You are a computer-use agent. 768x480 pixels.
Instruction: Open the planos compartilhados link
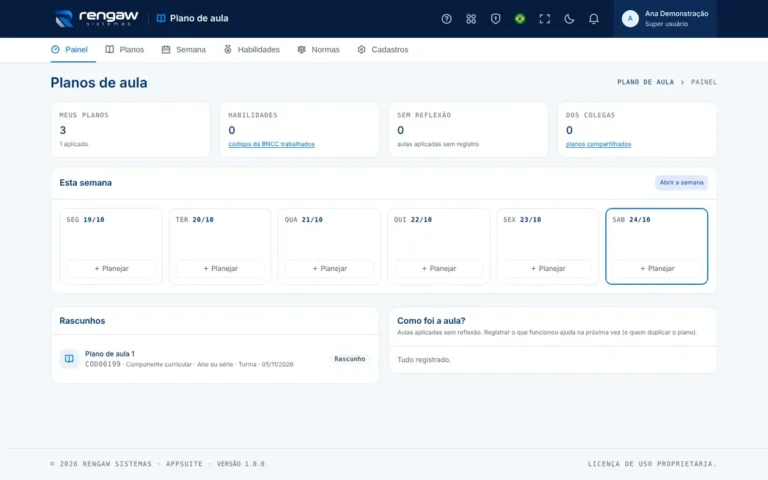point(598,144)
